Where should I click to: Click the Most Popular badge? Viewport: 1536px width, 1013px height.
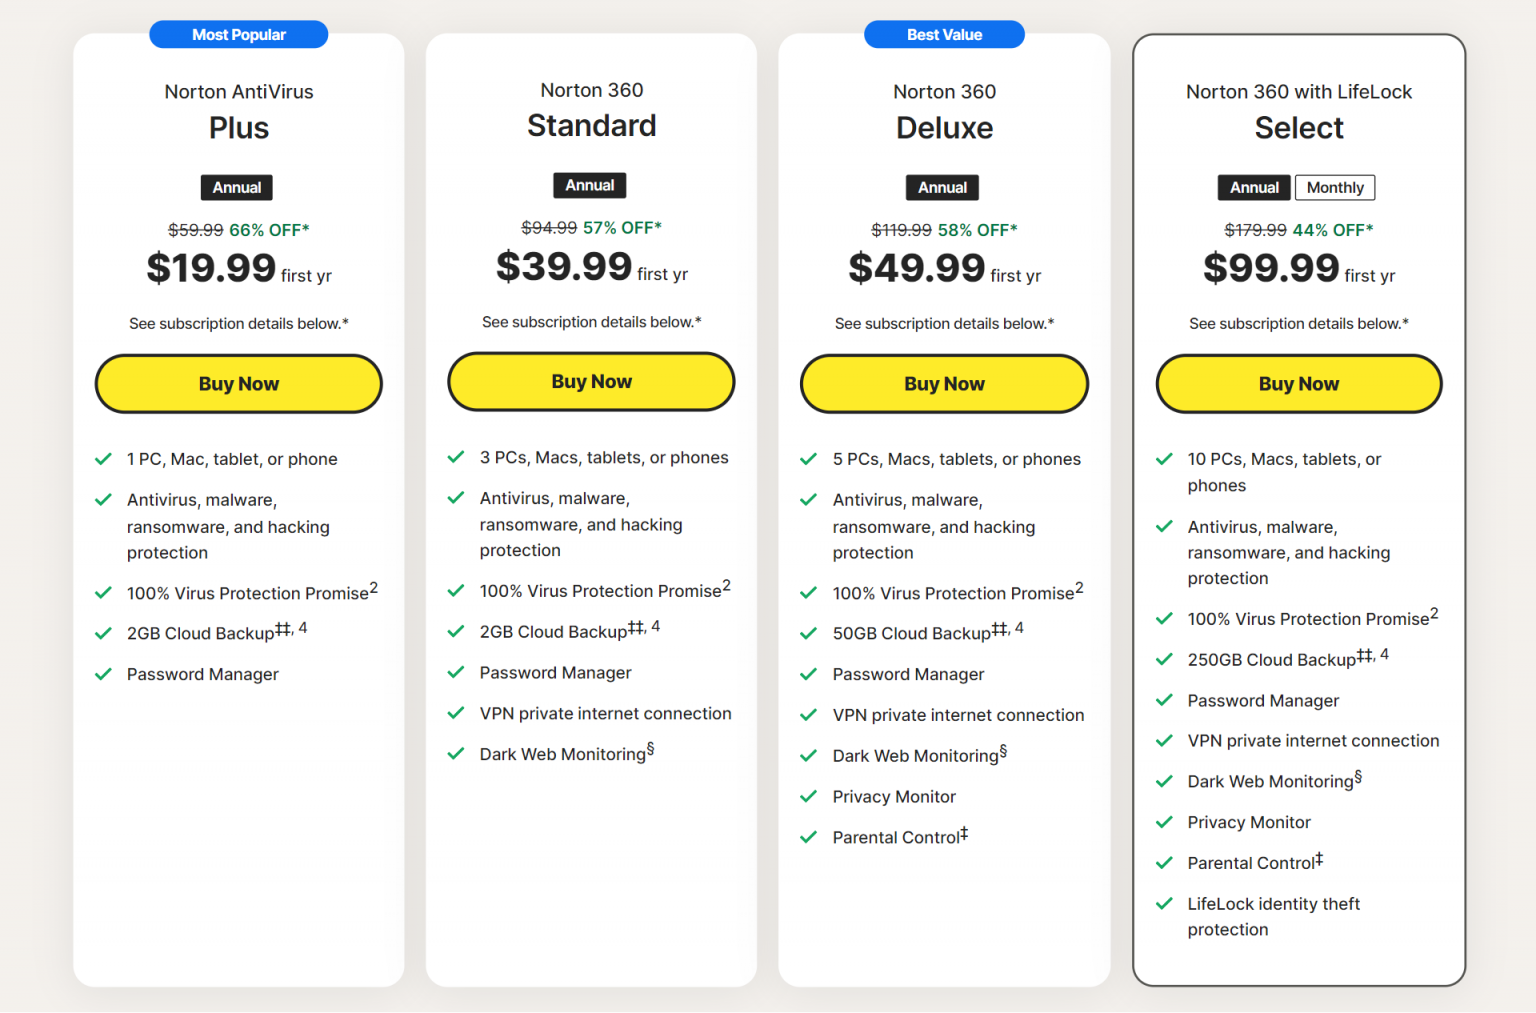pyautogui.click(x=238, y=33)
